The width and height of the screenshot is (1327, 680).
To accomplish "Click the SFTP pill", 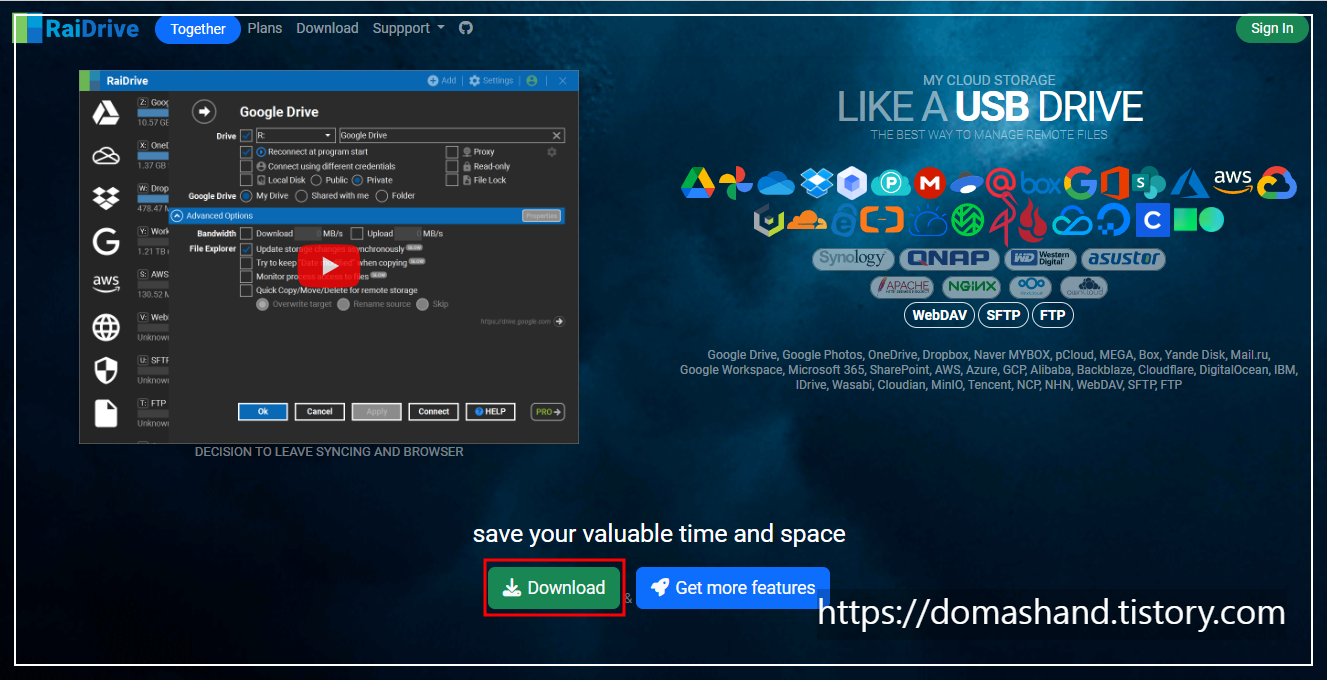I will [x=1003, y=315].
